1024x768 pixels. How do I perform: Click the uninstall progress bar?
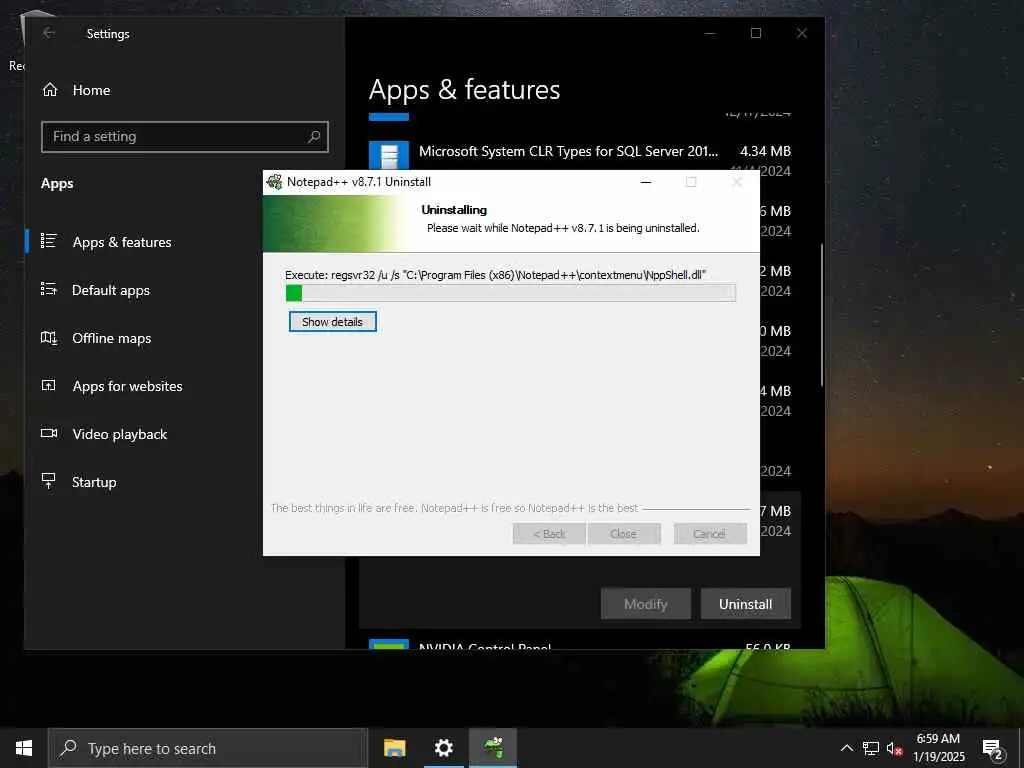tap(511, 293)
